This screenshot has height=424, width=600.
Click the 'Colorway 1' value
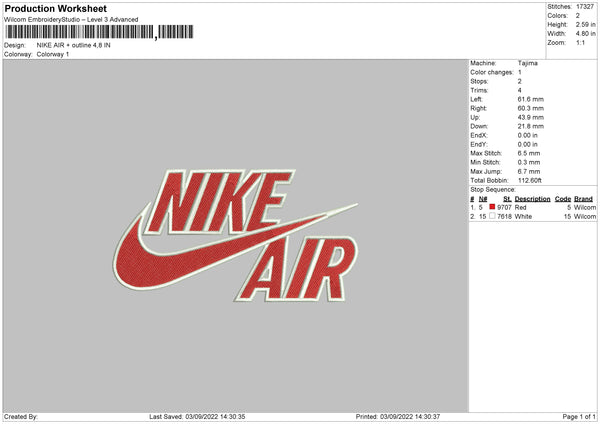53,54
